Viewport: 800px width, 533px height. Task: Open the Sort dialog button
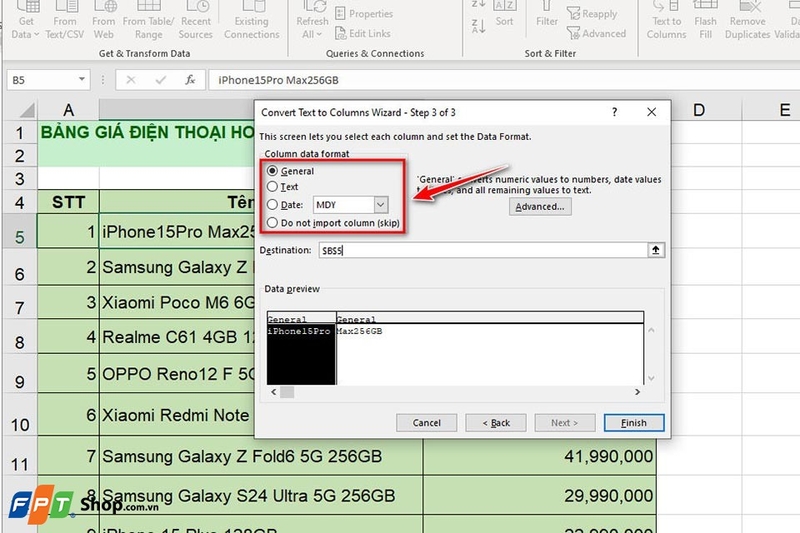[504, 15]
